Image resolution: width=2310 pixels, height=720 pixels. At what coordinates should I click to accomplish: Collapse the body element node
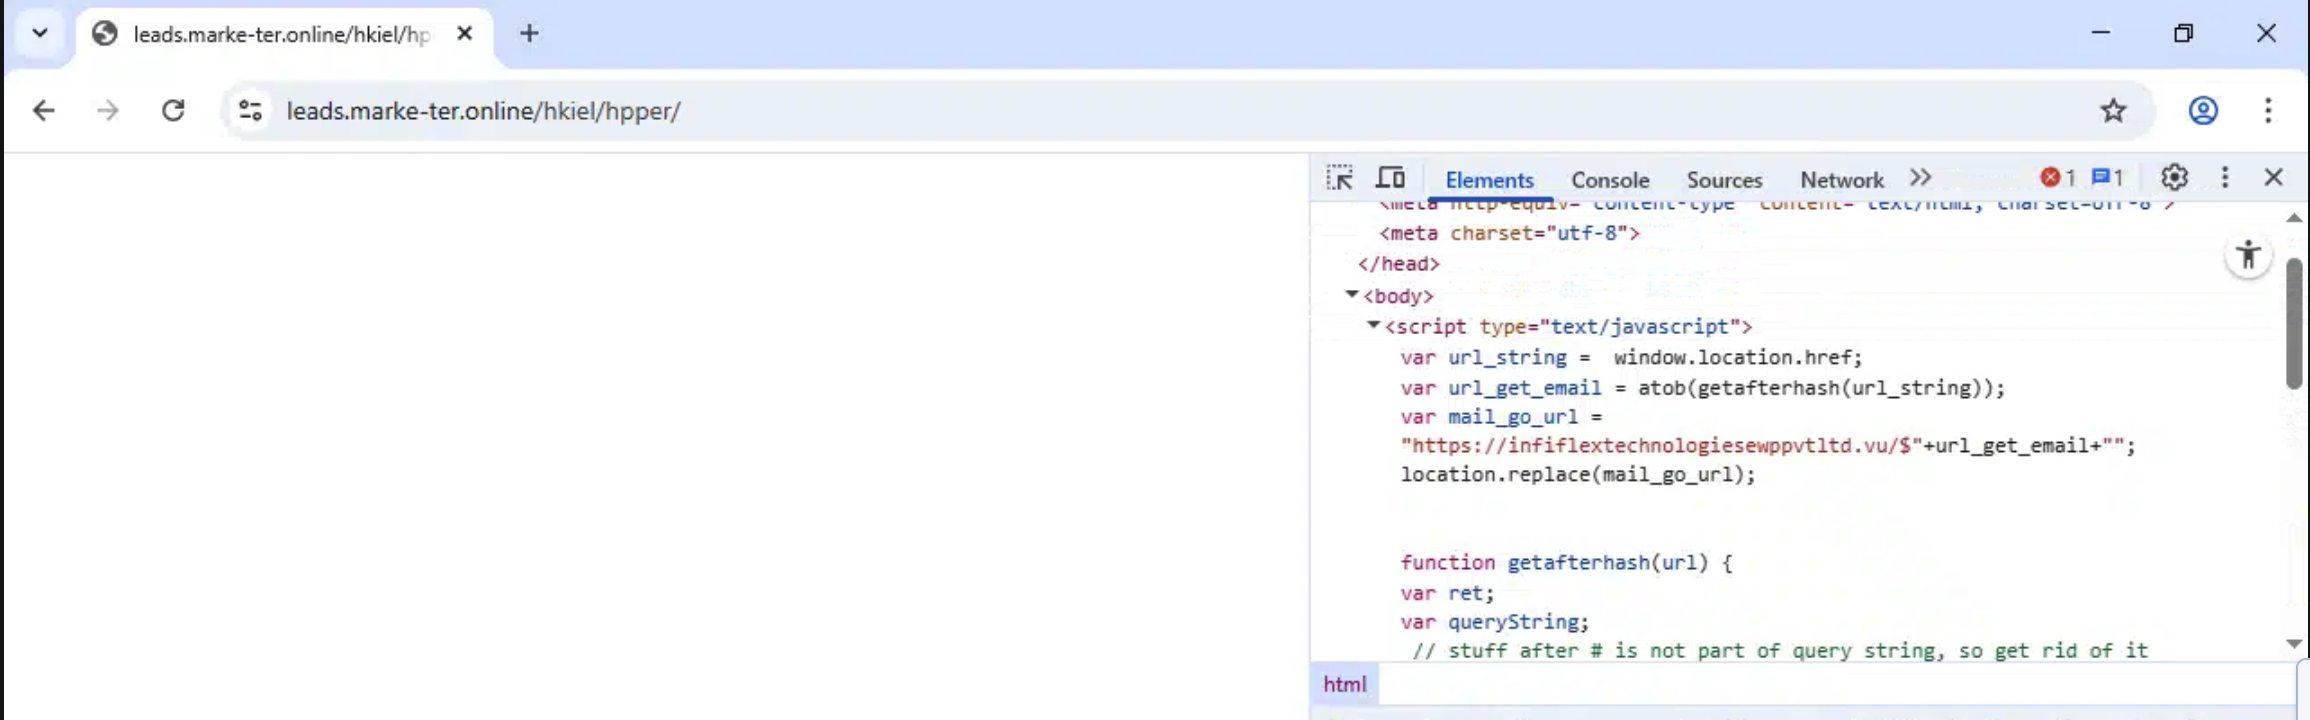coord(1351,295)
